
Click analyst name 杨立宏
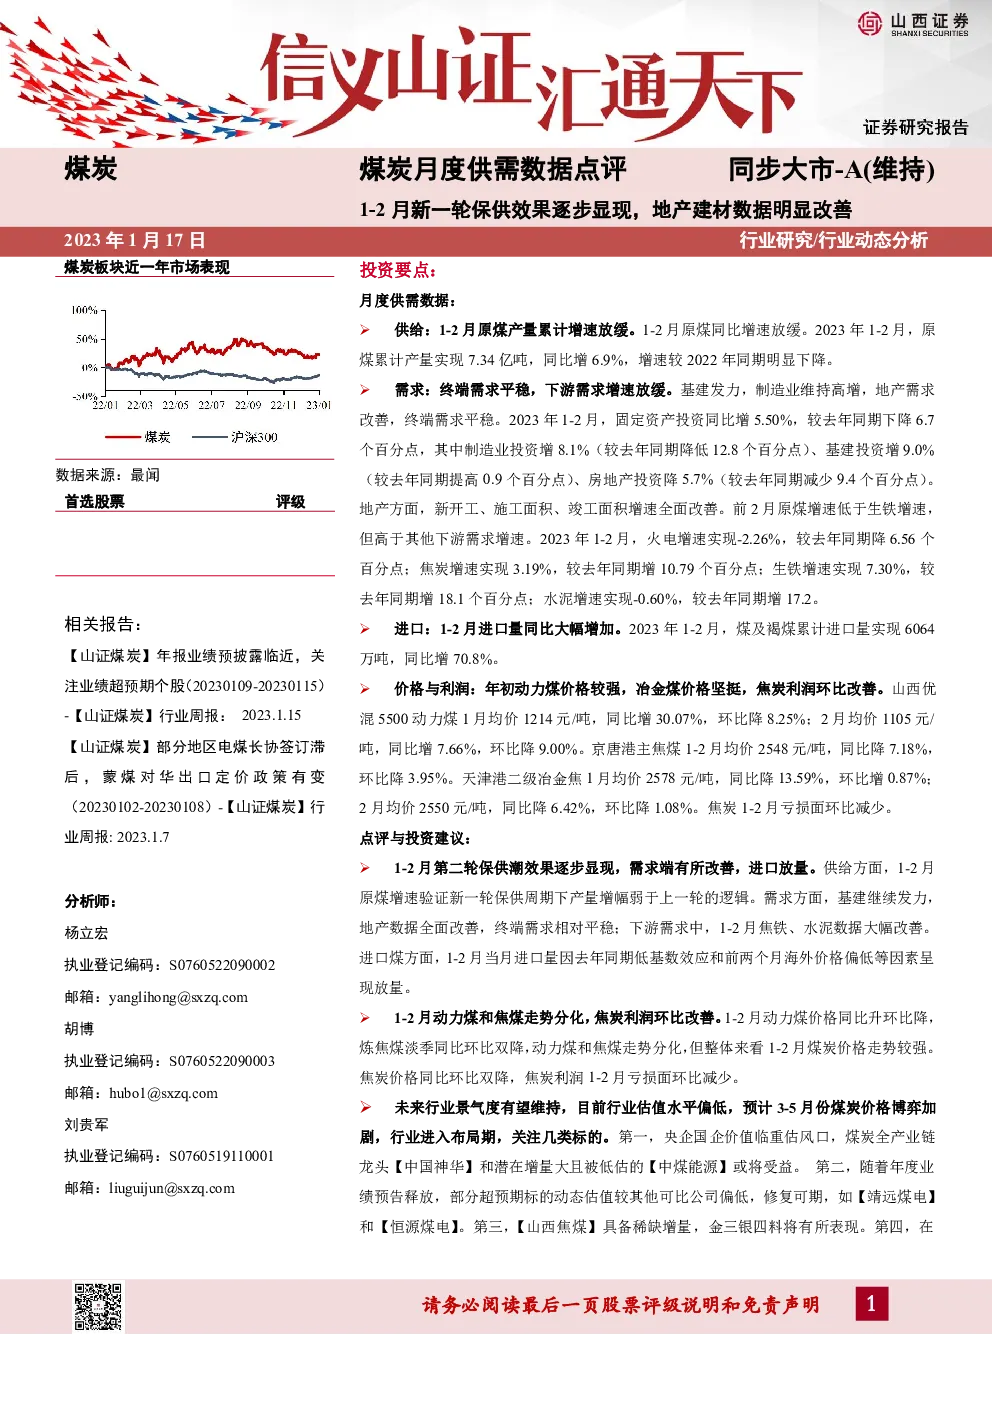86,933
